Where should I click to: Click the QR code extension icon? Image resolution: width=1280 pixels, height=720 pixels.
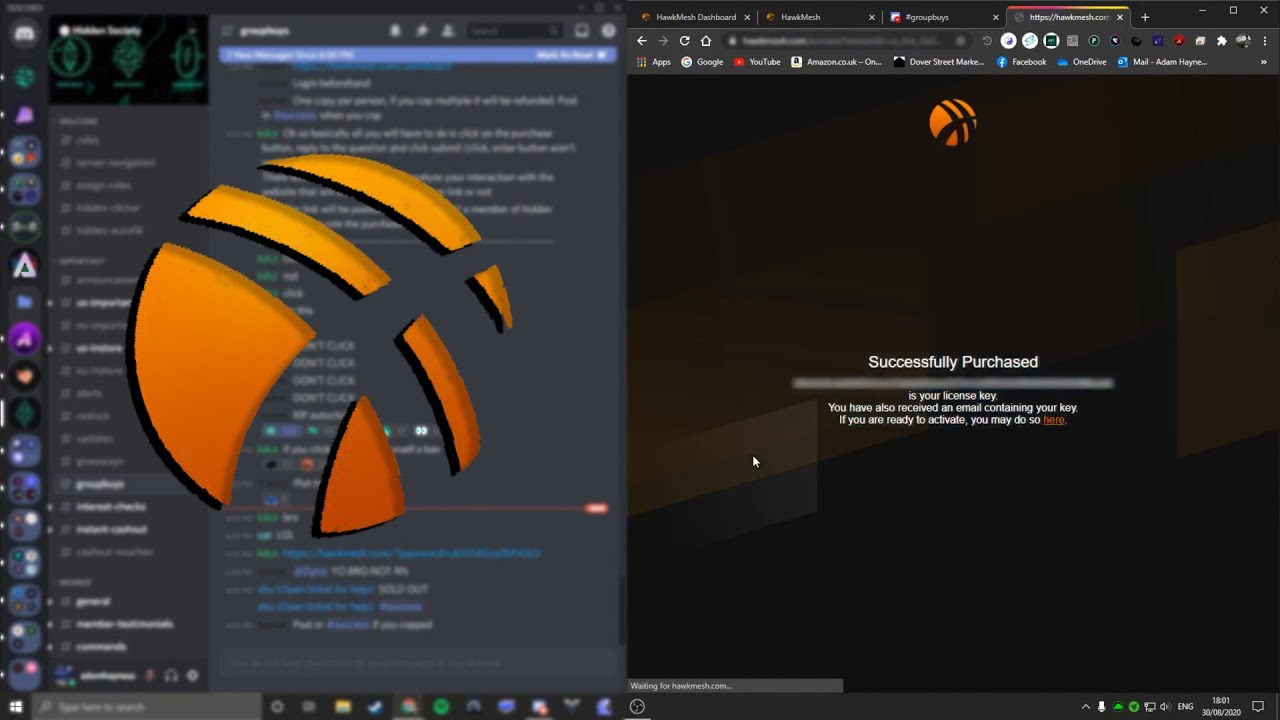pyautogui.click(x=1072, y=41)
